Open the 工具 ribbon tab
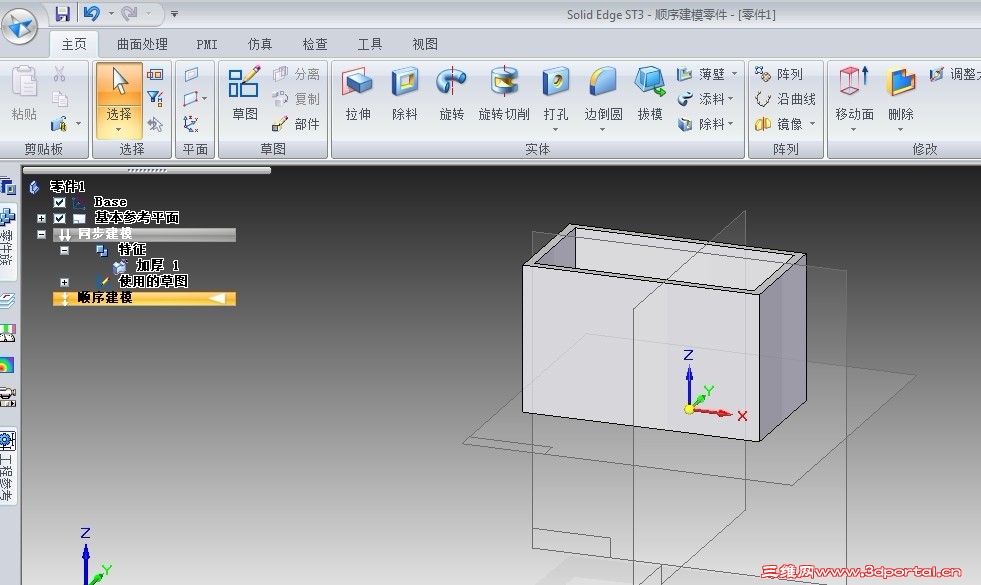Viewport: 981px width, 585px height. [370, 44]
